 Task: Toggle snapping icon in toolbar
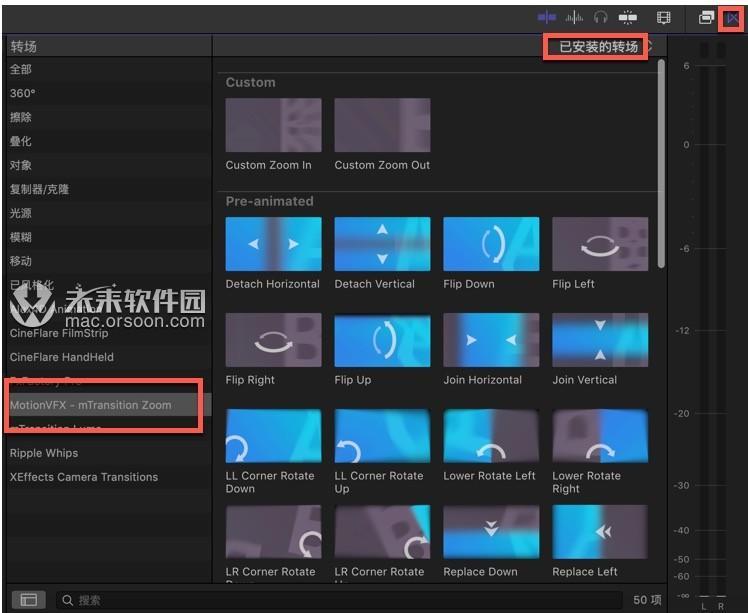[627, 18]
